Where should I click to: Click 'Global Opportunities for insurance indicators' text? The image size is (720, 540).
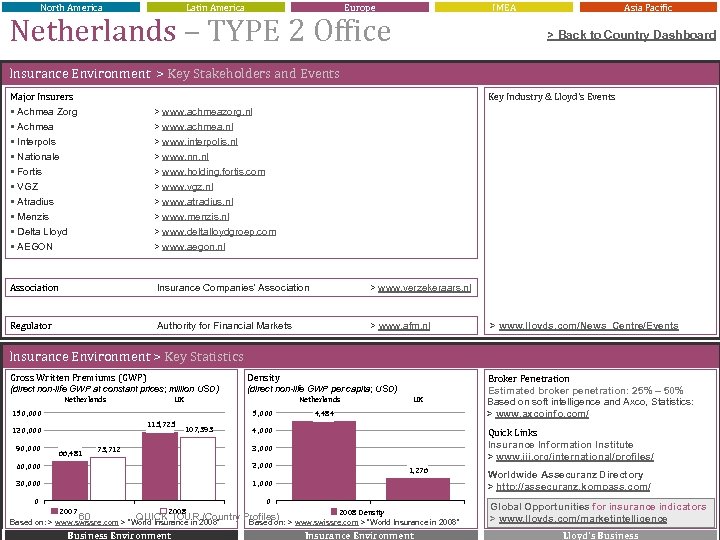598,507
